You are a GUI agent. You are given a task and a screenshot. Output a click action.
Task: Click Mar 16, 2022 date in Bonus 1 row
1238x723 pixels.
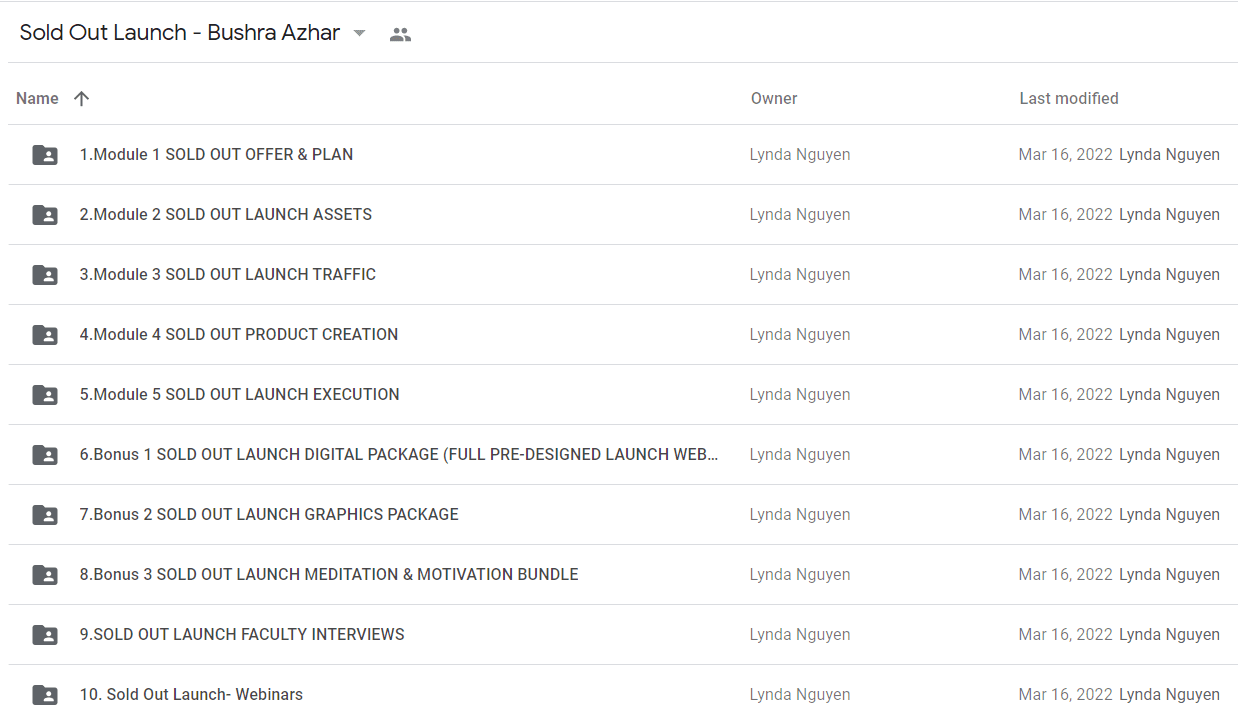click(1066, 454)
